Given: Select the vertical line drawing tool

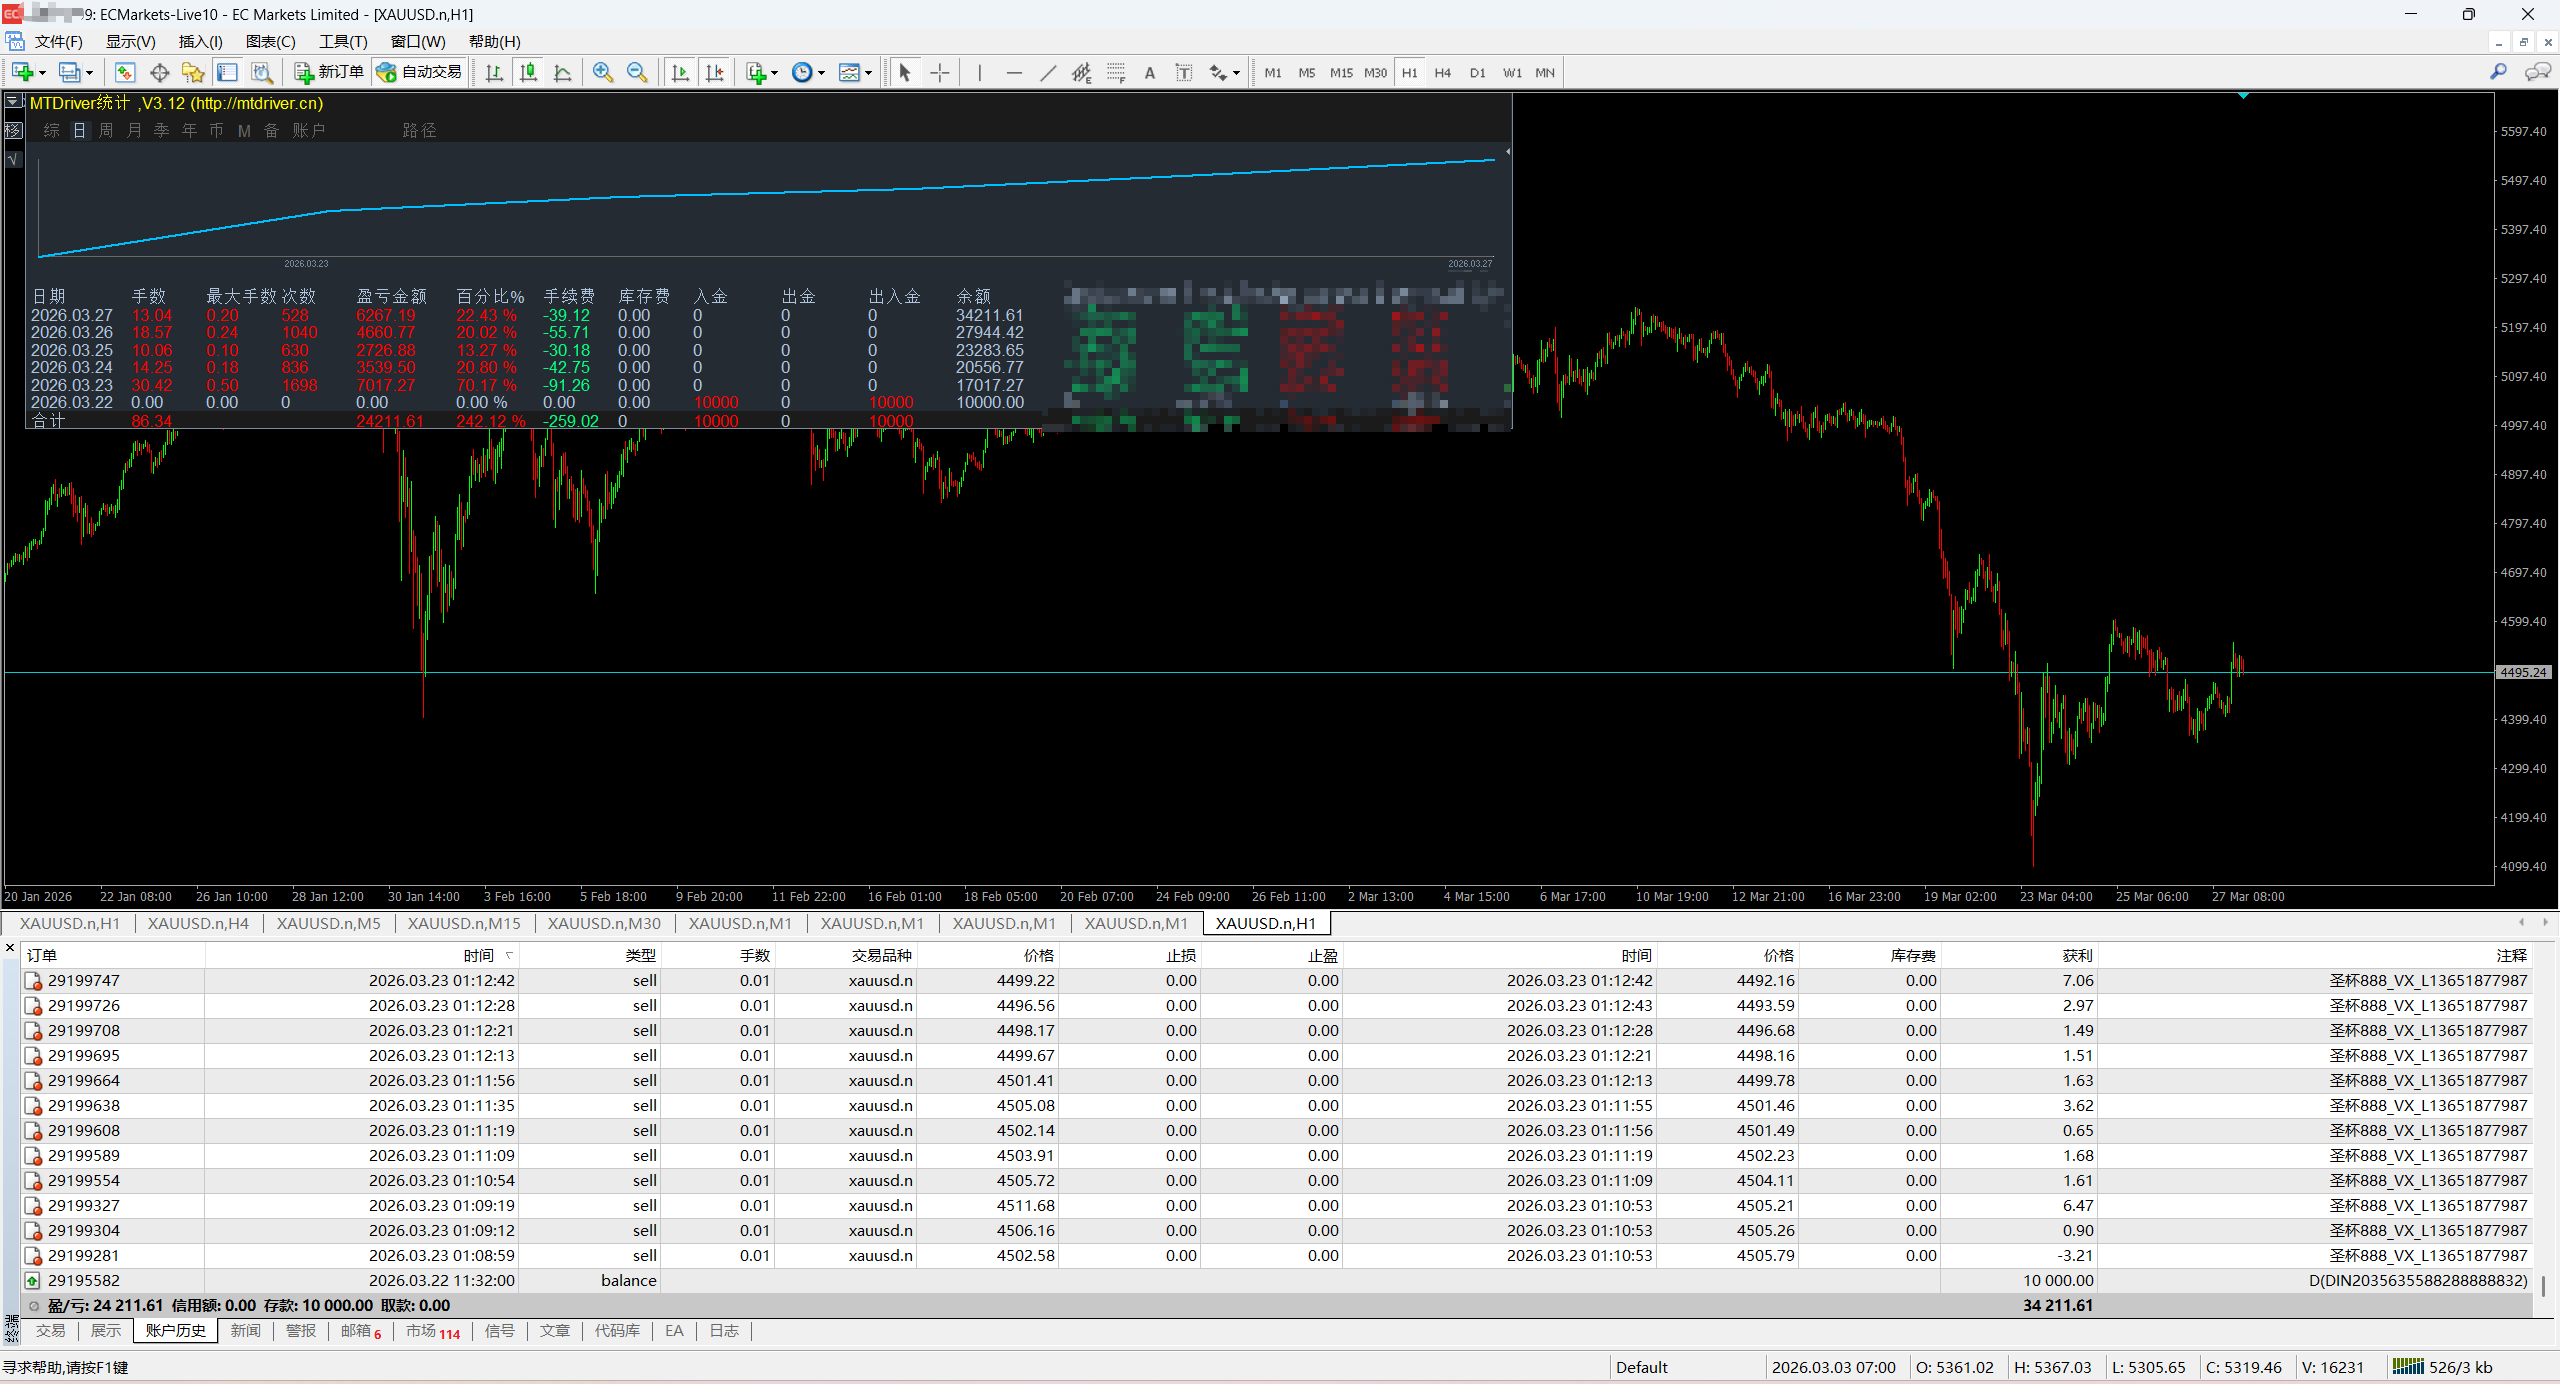Looking at the screenshot, I should pos(980,72).
